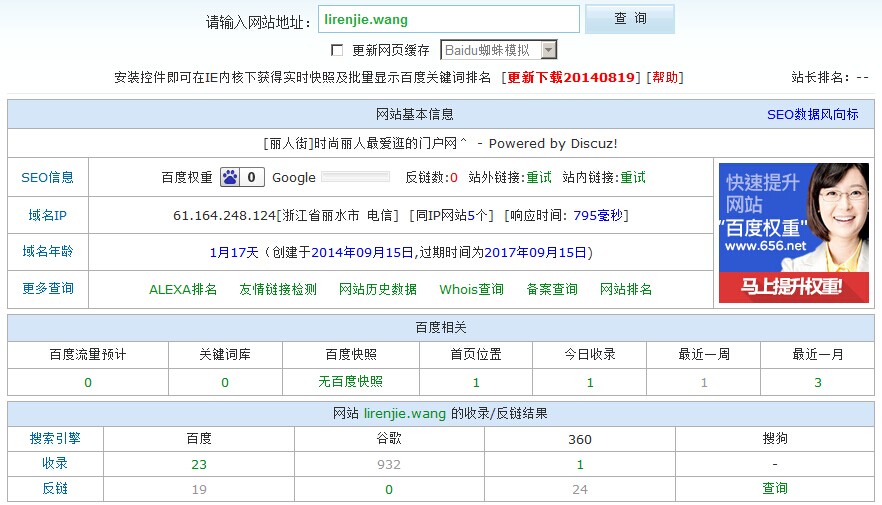Click the 360 收录 value 1
Image resolution: width=882 pixels, height=505 pixels.
click(x=580, y=465)
